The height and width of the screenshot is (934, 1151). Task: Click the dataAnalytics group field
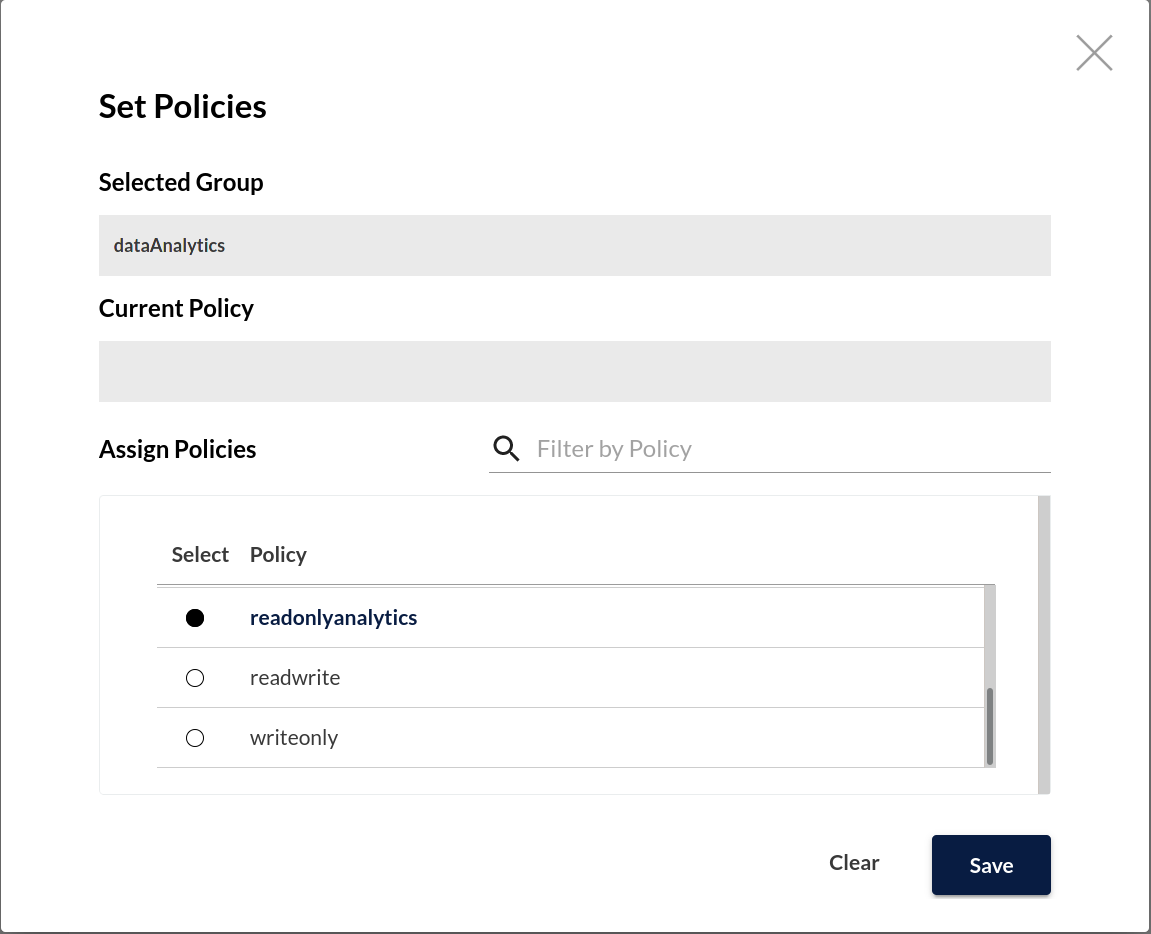[x=574, y=245]
